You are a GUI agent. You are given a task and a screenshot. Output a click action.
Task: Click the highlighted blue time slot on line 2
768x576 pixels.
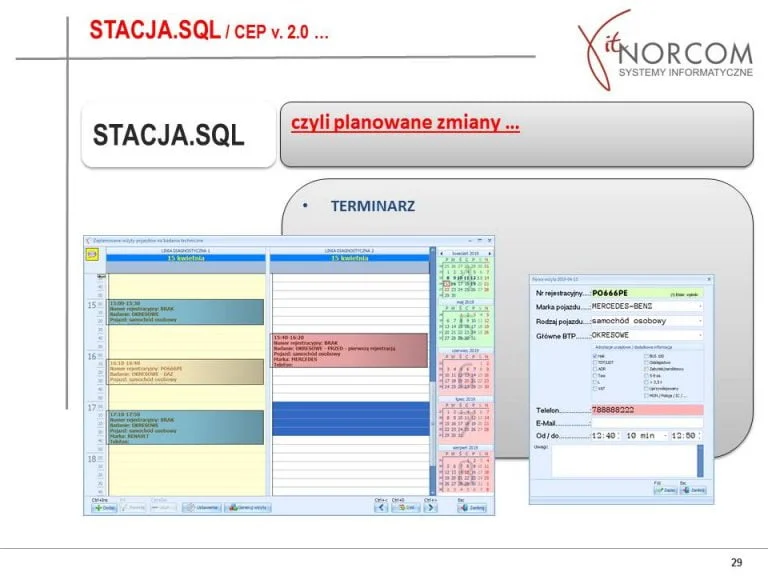point(351,419)
